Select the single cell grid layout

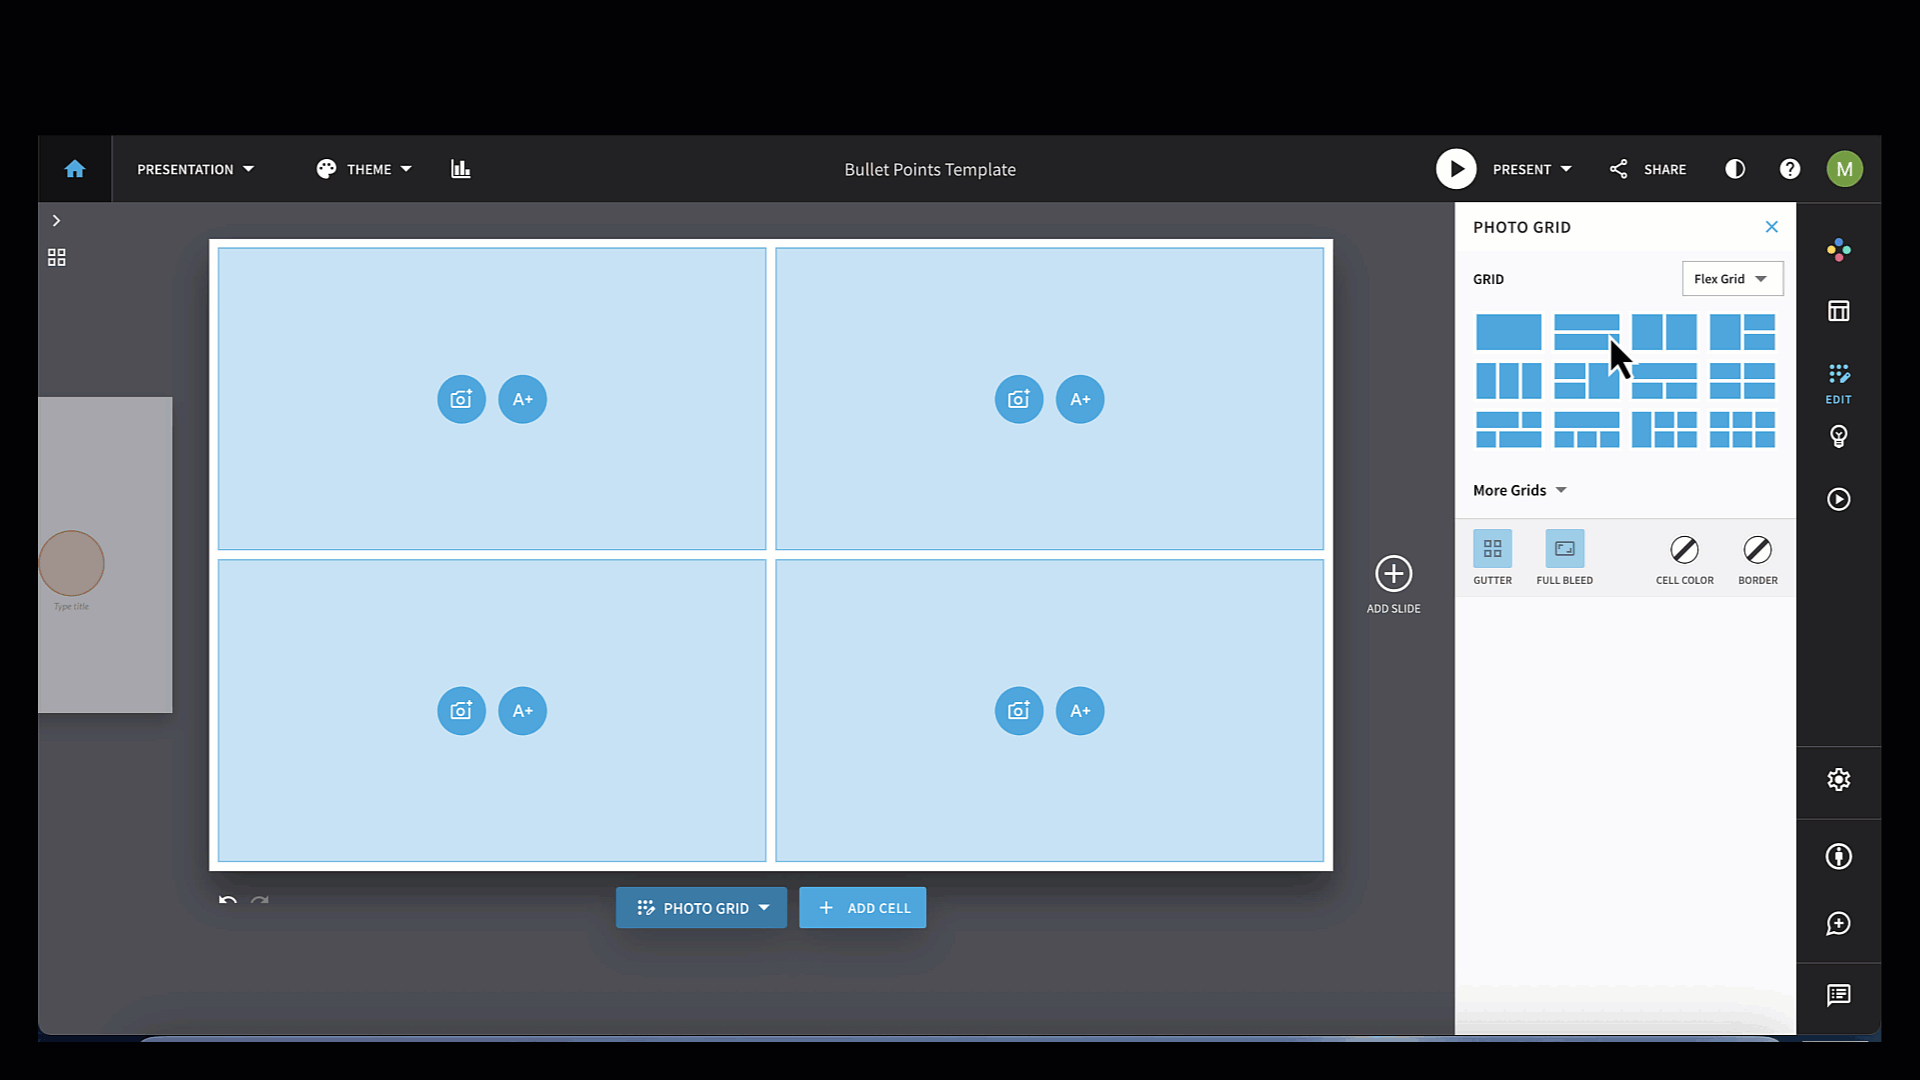point(1509,332)
